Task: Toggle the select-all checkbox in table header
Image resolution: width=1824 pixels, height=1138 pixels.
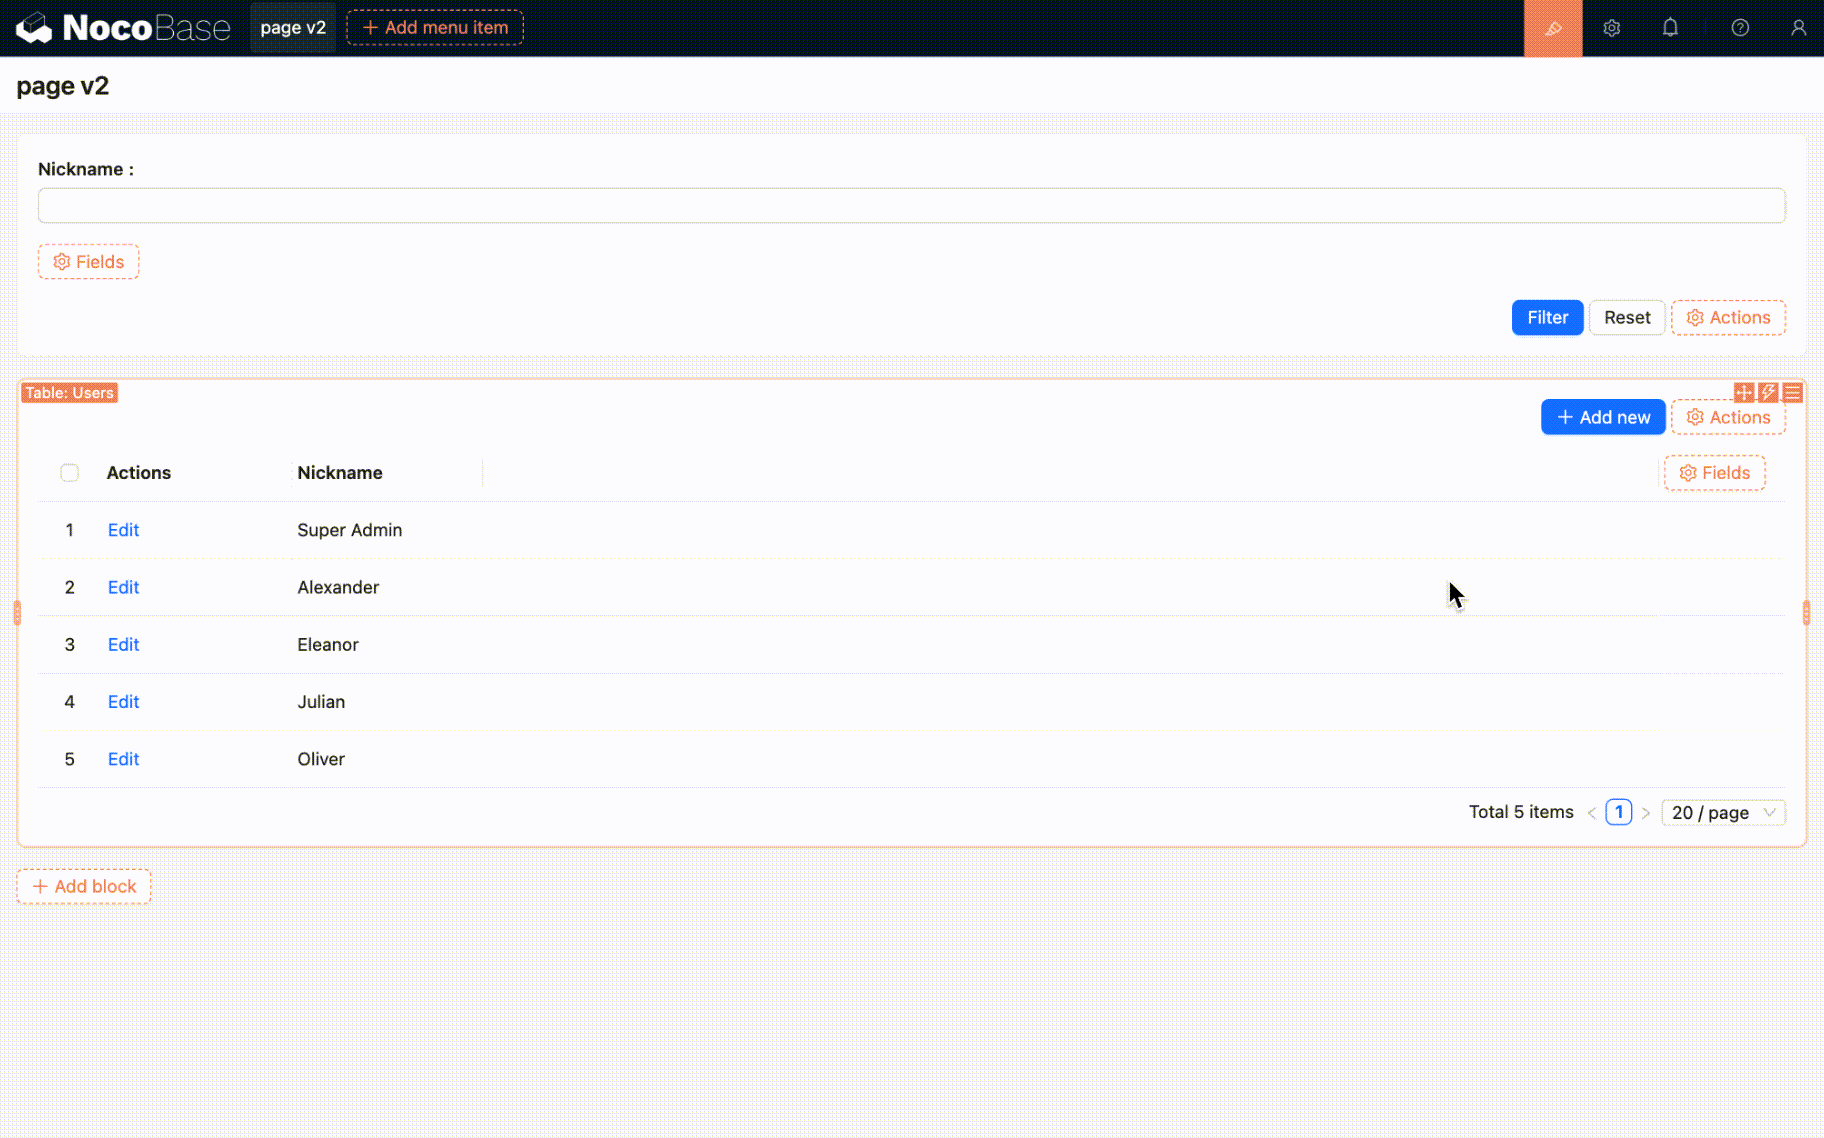Action: (x=69, y=473)
